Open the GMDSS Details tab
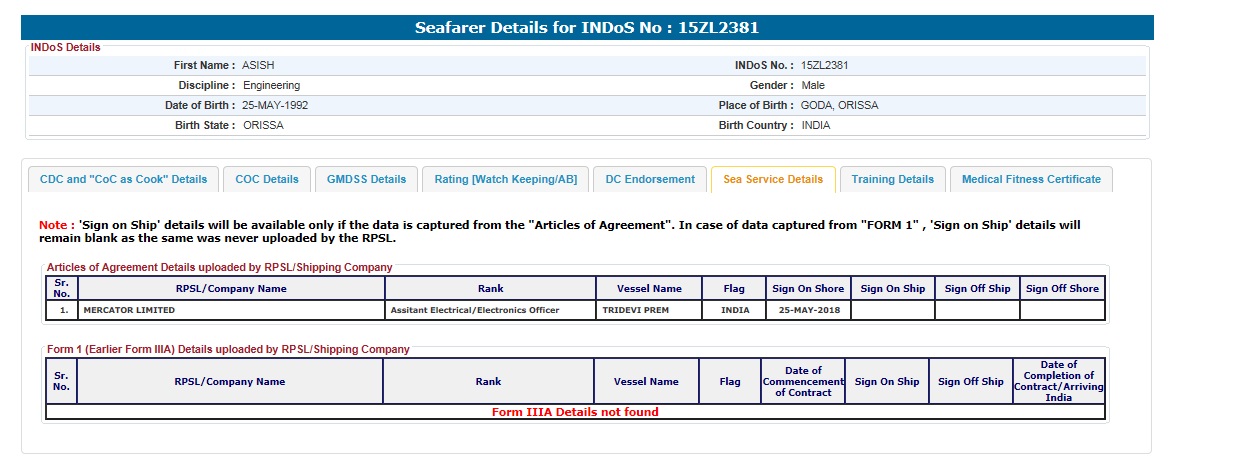1249x473 pixels. (x=367, y=180)
